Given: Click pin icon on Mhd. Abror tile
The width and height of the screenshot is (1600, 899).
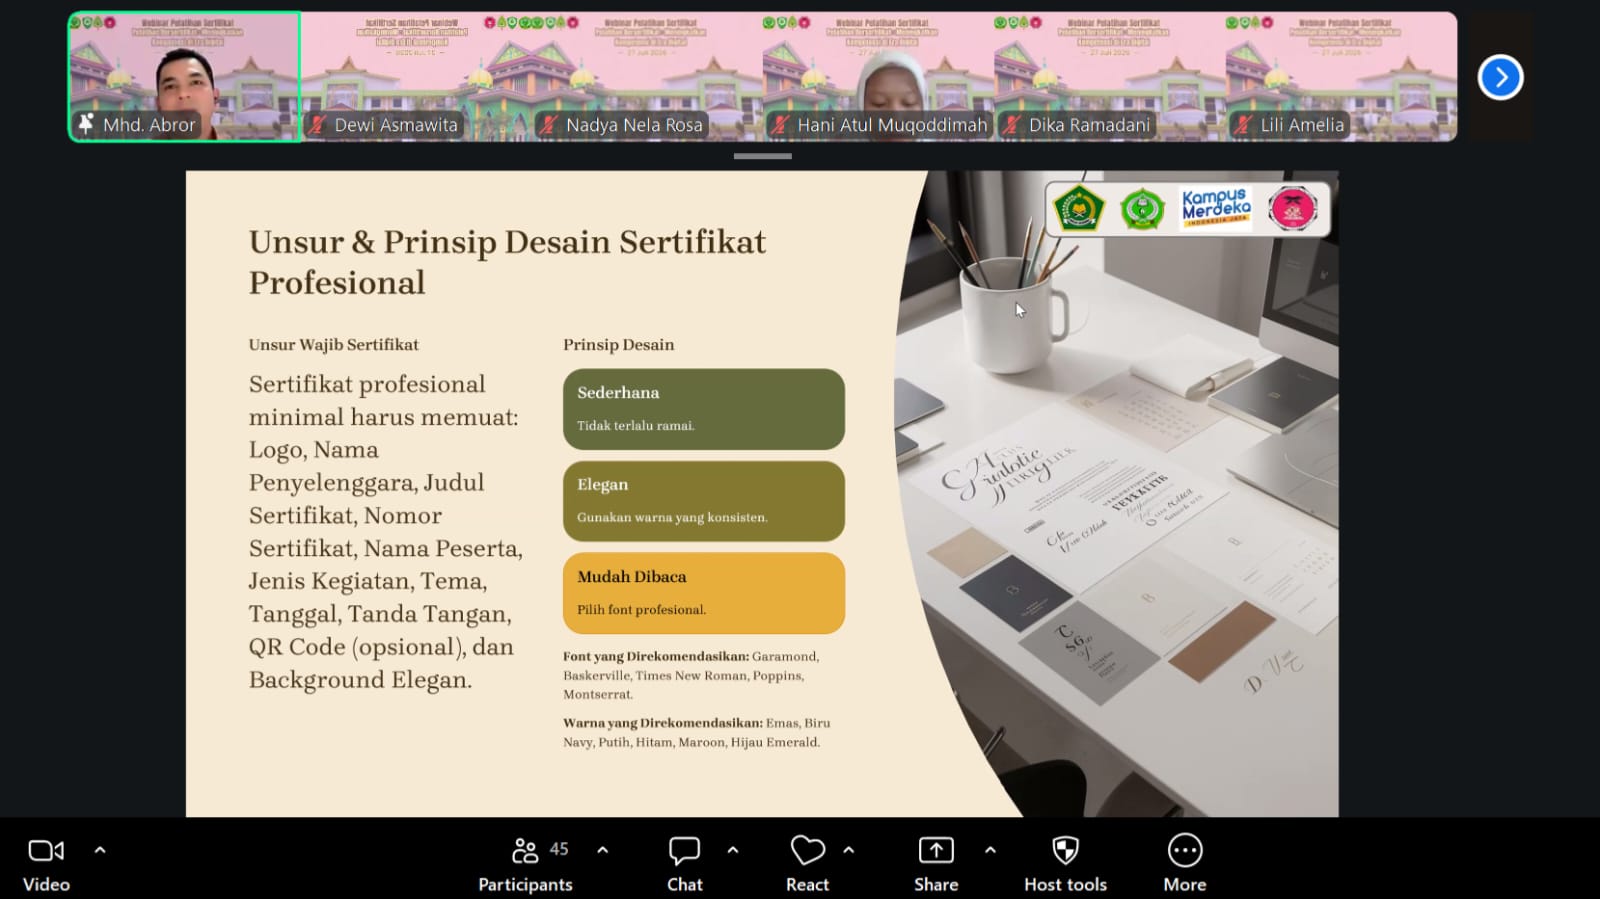Looking at the screenshot, I should point(86,124).
